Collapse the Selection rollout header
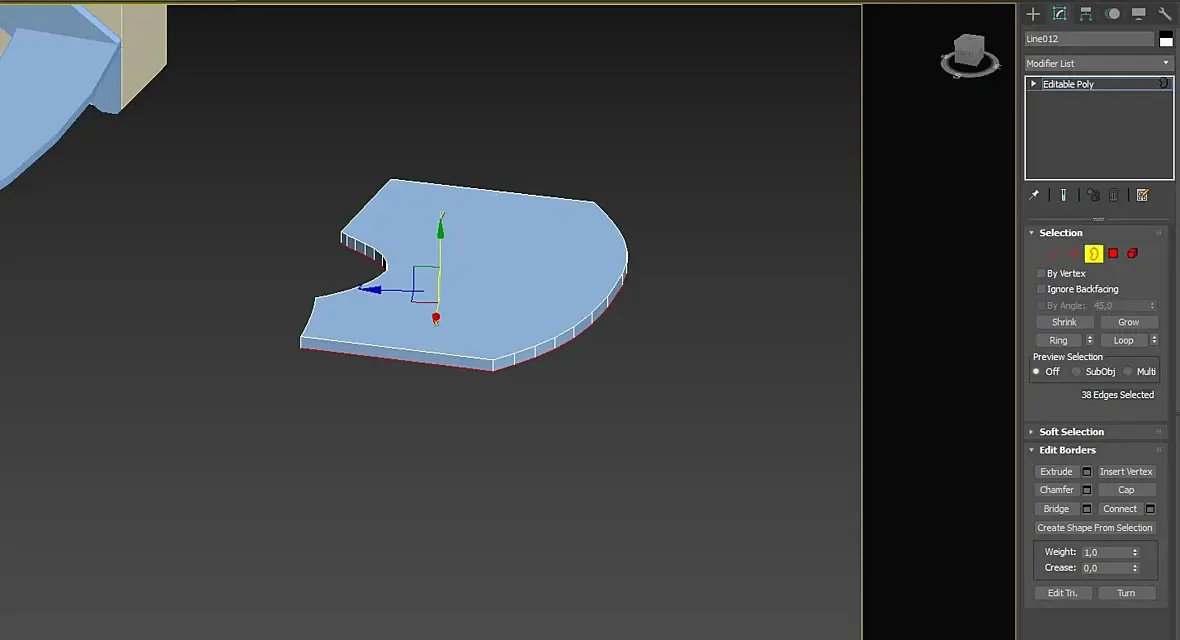The width and height of the screenshot is (1180, 640). [x=1060, y=233]
